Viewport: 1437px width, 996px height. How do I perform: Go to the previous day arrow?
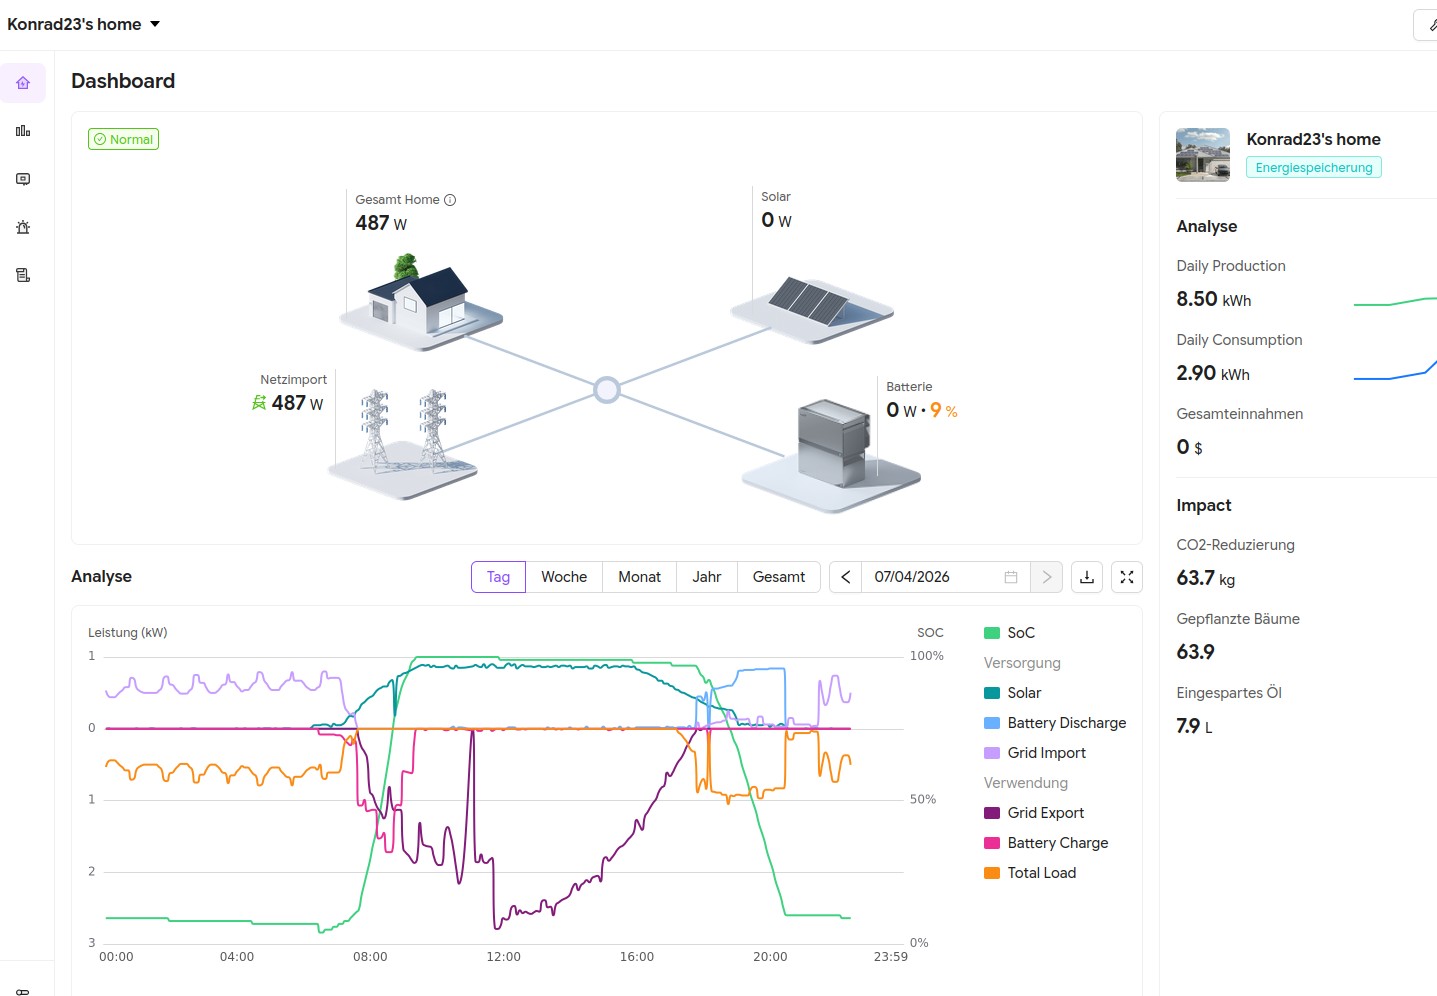click(x=846, y=577)
